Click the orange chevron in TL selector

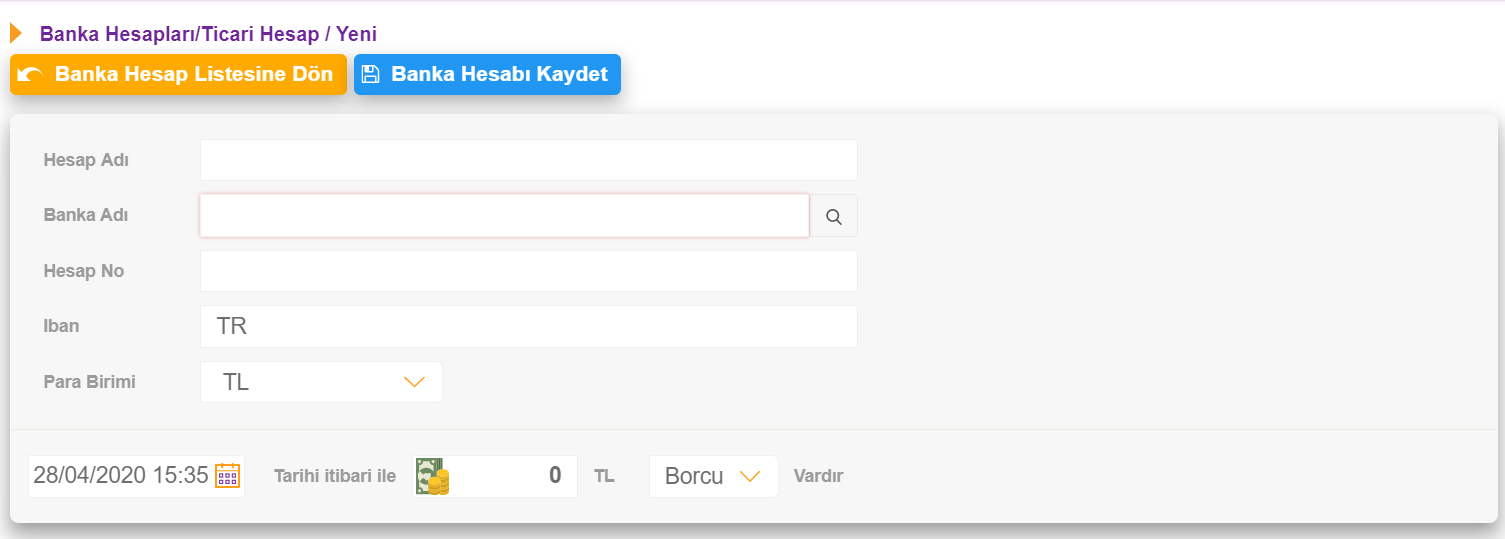click(414, 382)
